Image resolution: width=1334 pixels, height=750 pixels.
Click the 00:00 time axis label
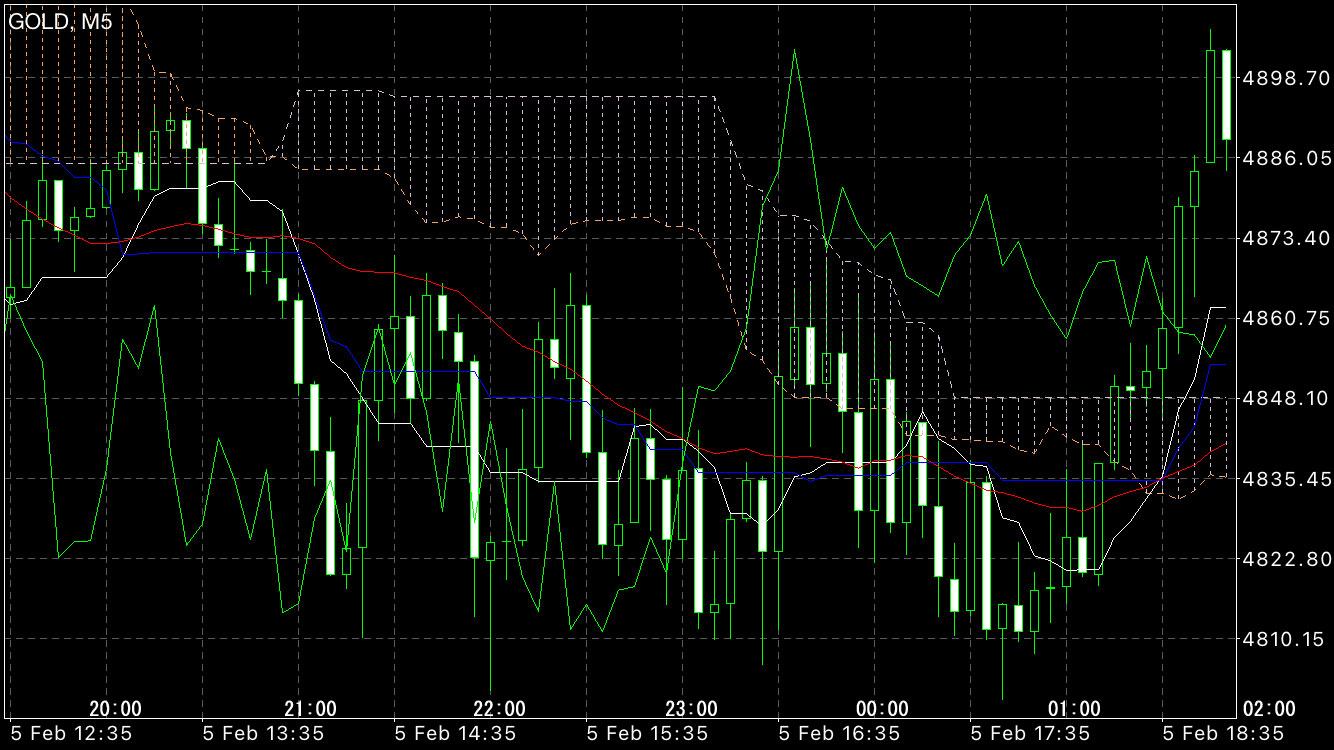coord(883,709)
